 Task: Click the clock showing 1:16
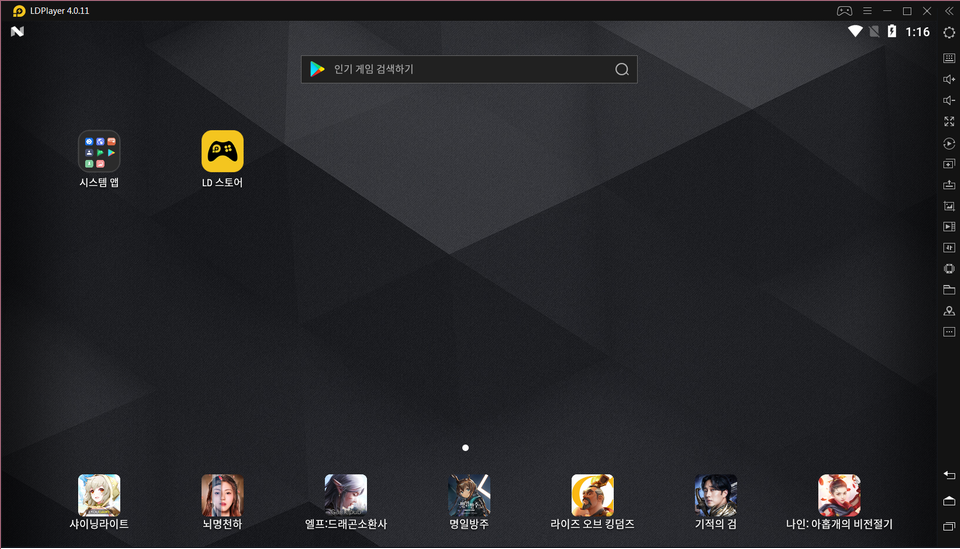tap(917, 32)
